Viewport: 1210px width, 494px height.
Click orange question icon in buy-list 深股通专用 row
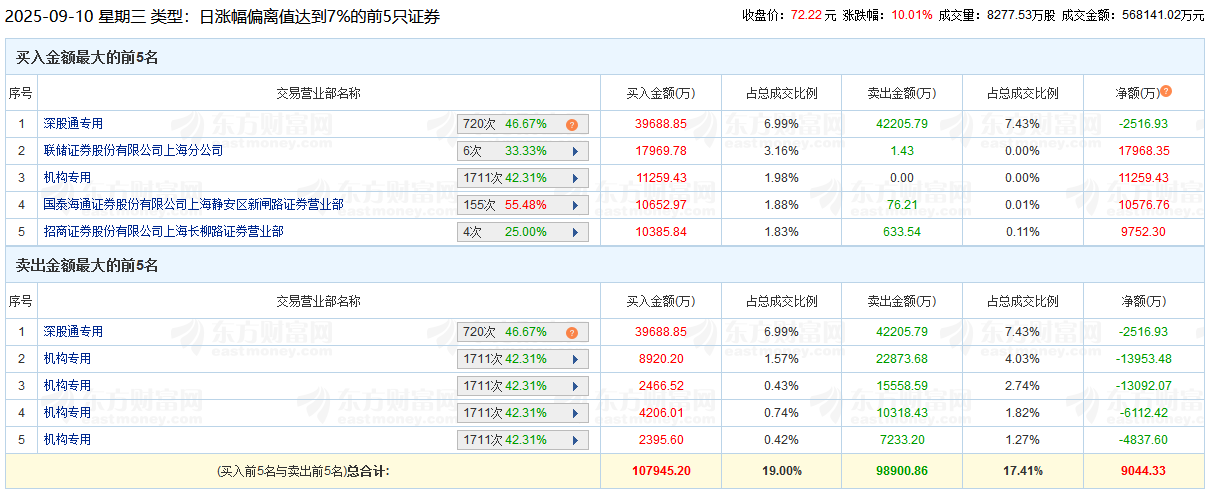click(x=572, y=125)
